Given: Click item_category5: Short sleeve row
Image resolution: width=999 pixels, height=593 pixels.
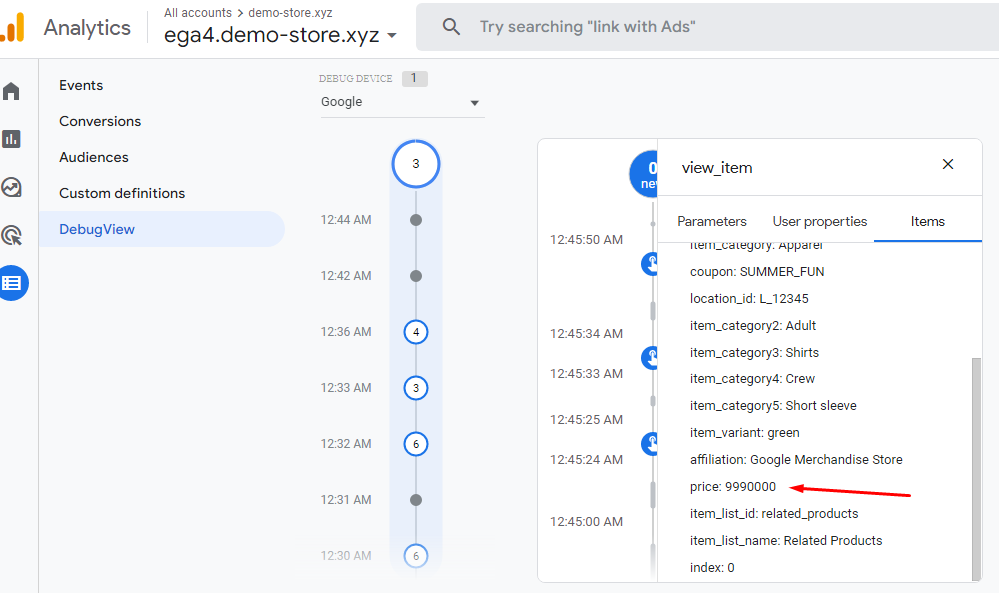Looking at the screenshot, I should [773, 406].
